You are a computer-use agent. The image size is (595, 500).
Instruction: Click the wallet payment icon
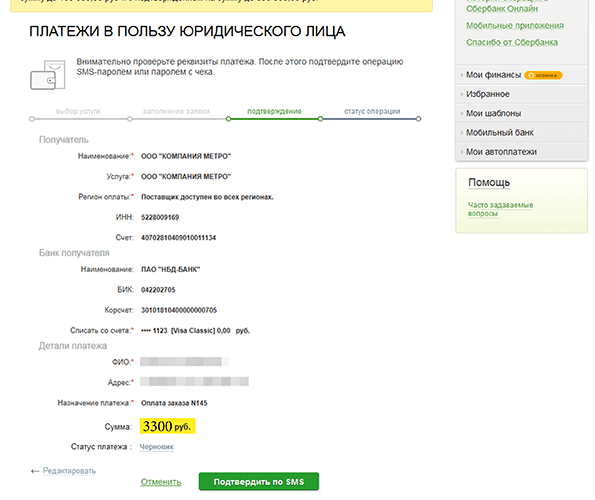pyautogui.click(x=48, y=75)
